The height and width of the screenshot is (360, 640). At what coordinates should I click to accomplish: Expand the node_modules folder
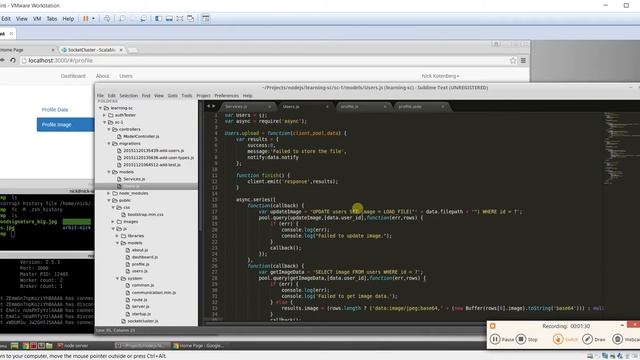point(109,193)
